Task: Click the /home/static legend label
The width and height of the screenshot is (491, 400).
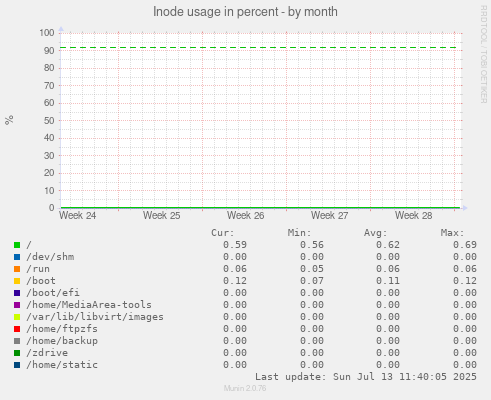Action: click(62, 365)
